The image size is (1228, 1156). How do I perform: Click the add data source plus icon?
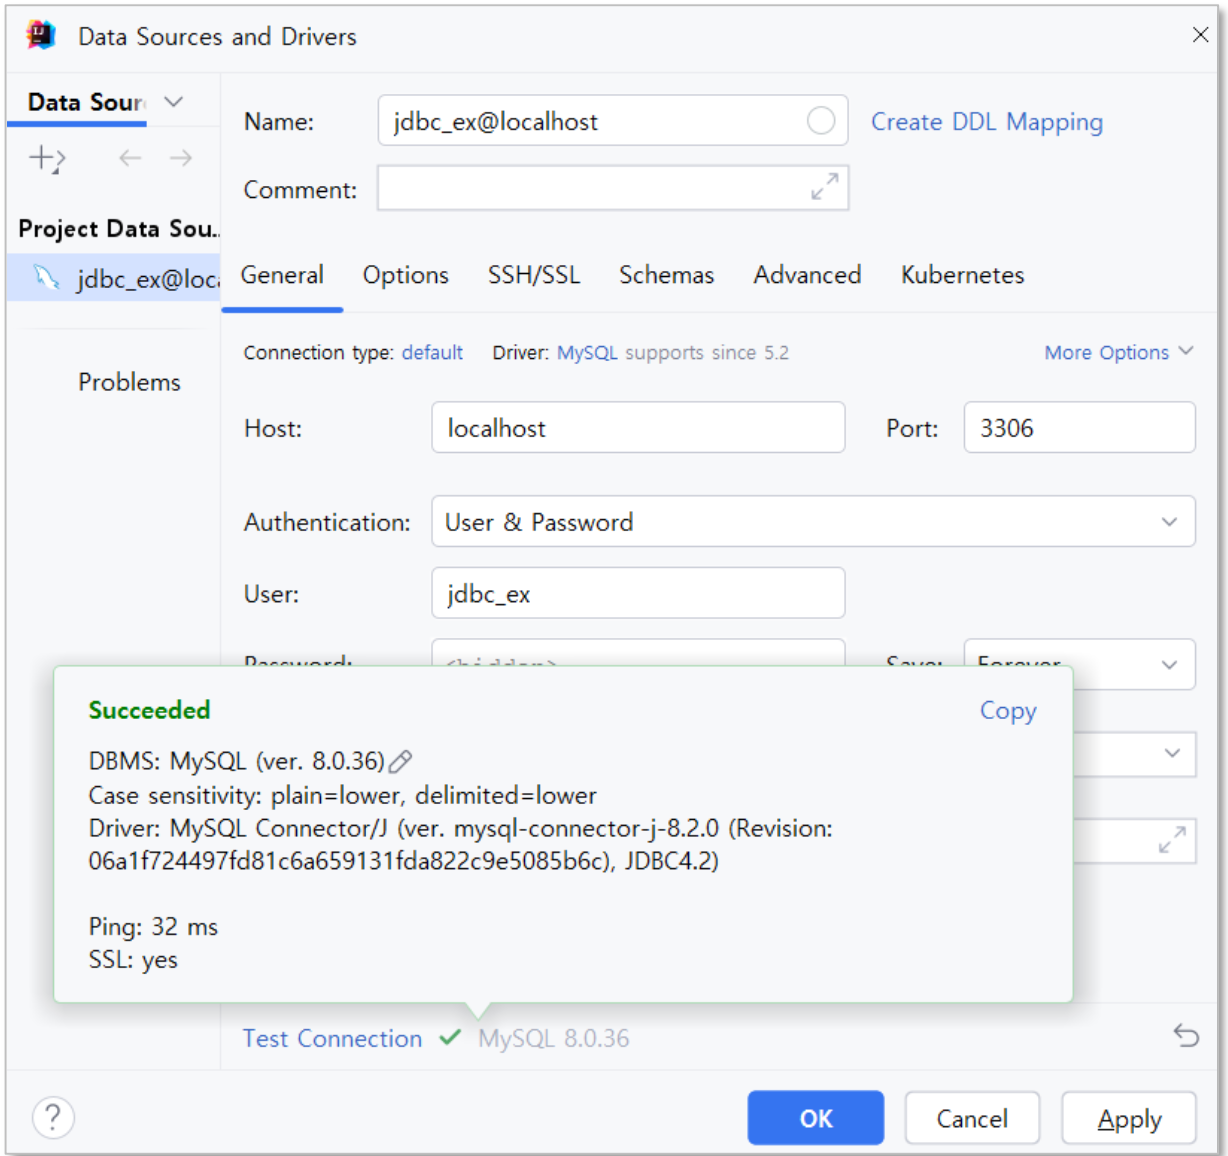pos(46,158)
